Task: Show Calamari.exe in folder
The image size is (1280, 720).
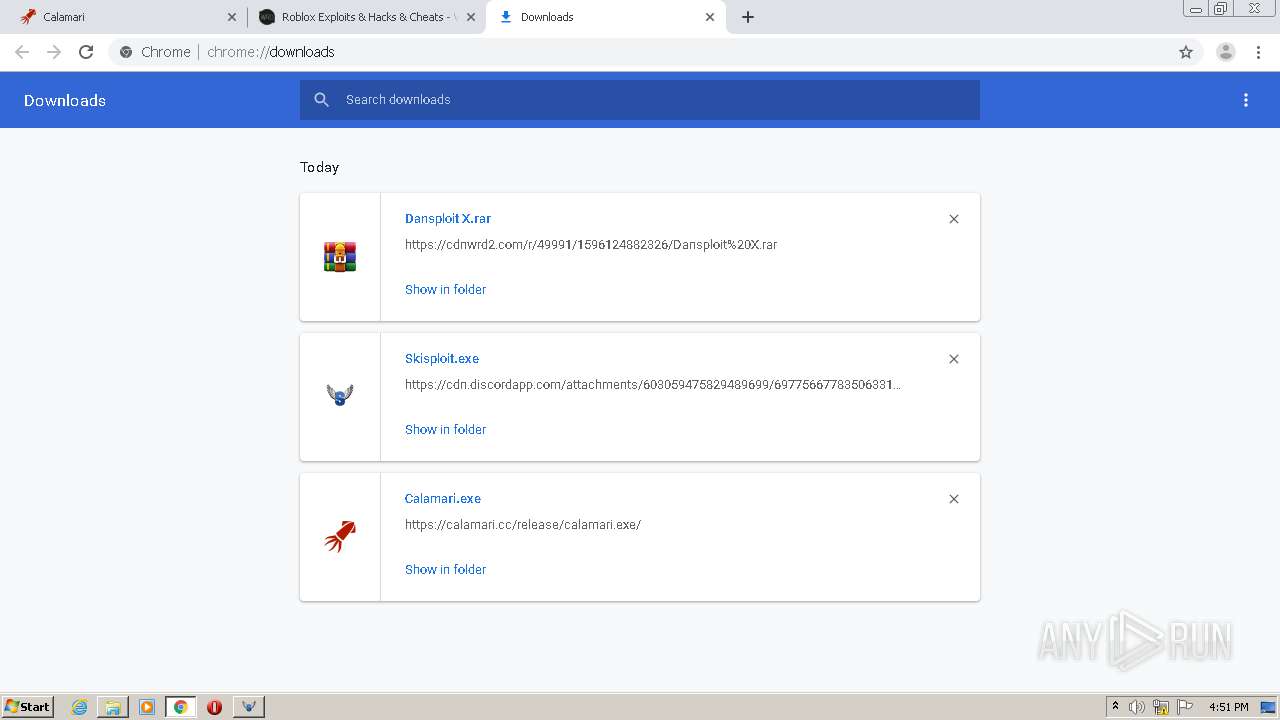Action: click(445, 569)
